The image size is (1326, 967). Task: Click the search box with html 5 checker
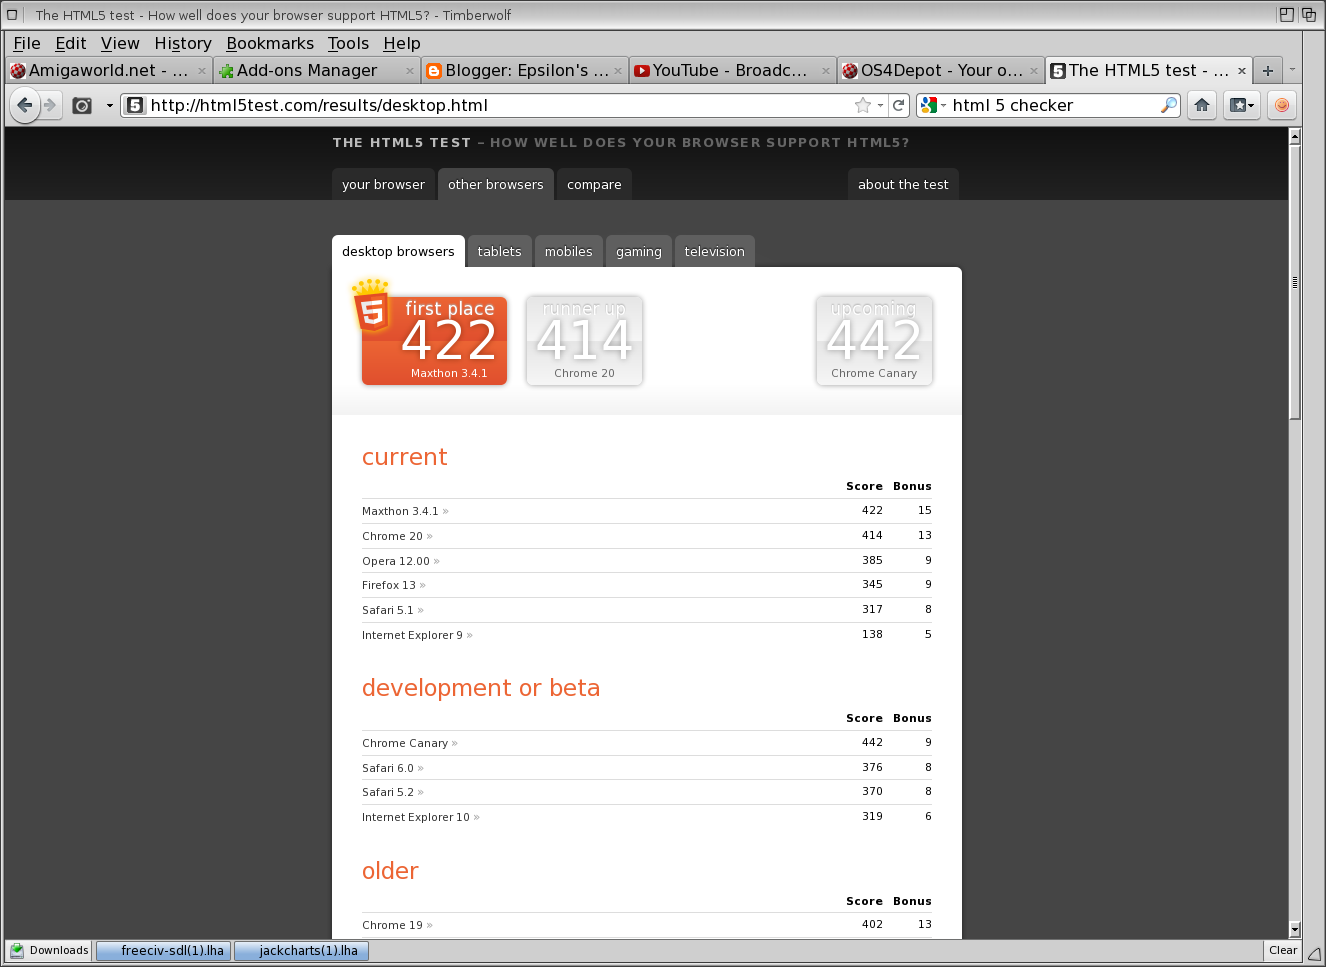[1054, 105]
